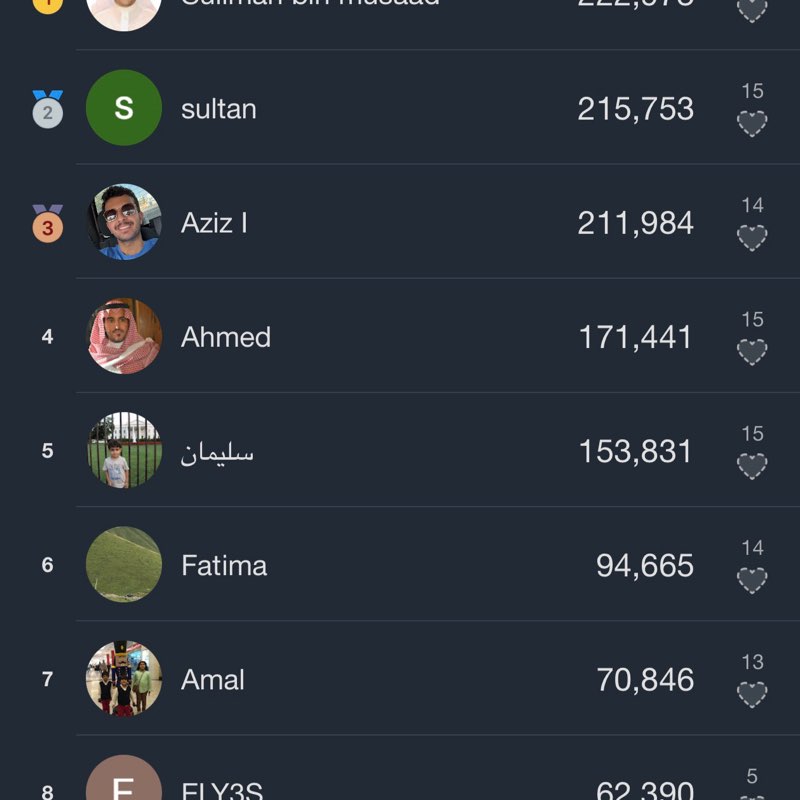Open Aziz I's profile photo

tap(124, 222)
